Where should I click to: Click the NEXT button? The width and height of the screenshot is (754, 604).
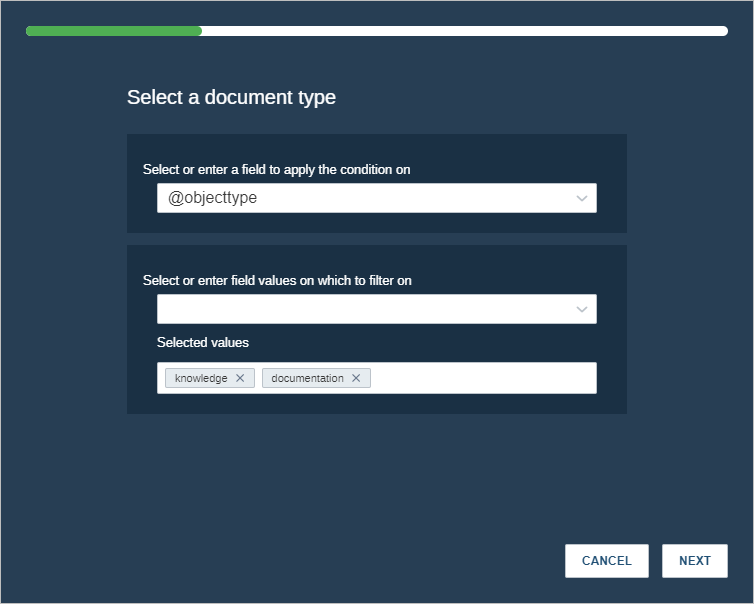694,561
